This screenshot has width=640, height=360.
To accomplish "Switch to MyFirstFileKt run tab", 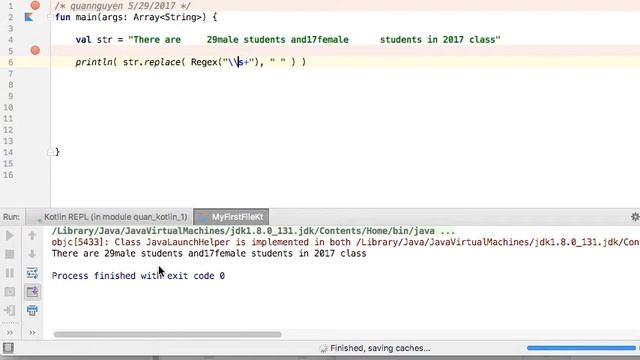I will pyautogui.click(x=231, y=217).
